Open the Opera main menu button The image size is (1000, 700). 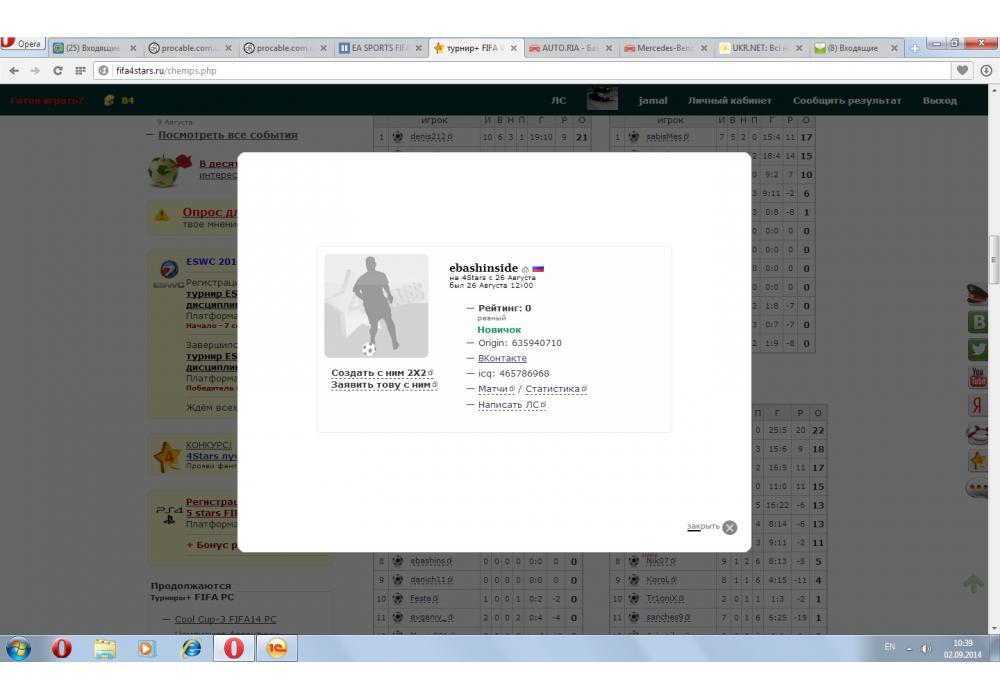coord(22,44)
